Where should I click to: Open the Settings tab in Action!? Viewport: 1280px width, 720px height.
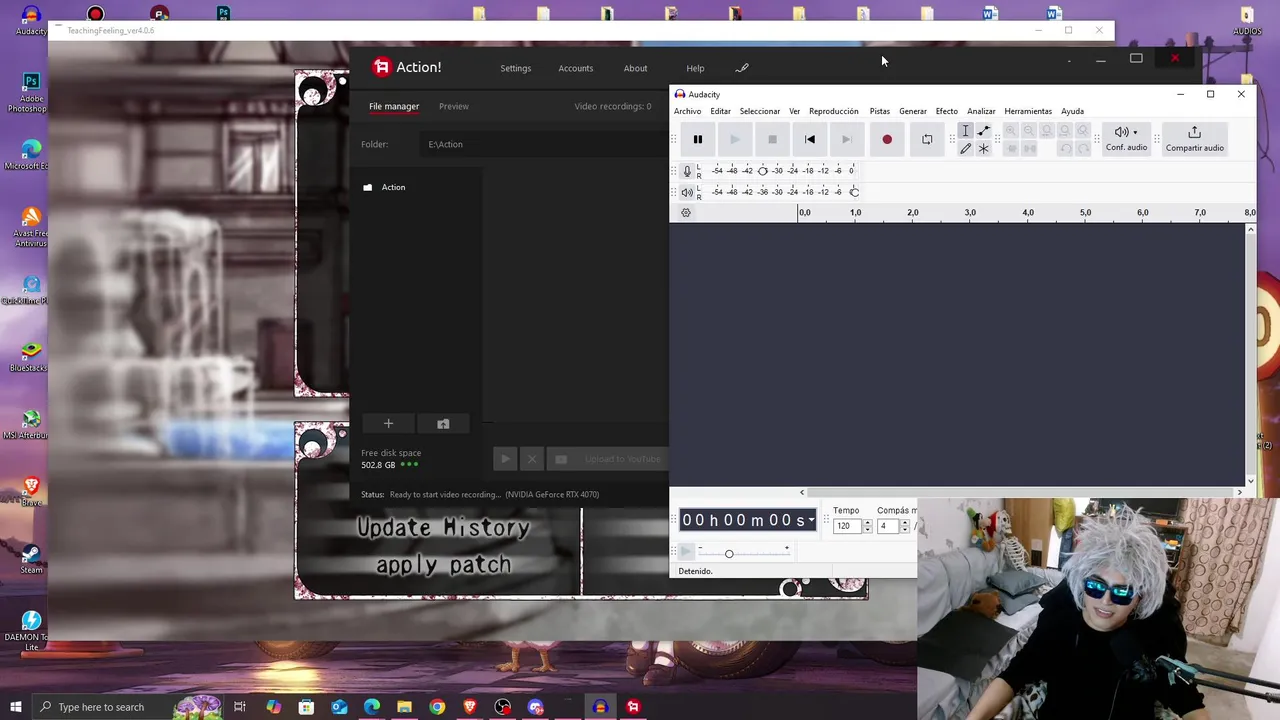point(515,68)
